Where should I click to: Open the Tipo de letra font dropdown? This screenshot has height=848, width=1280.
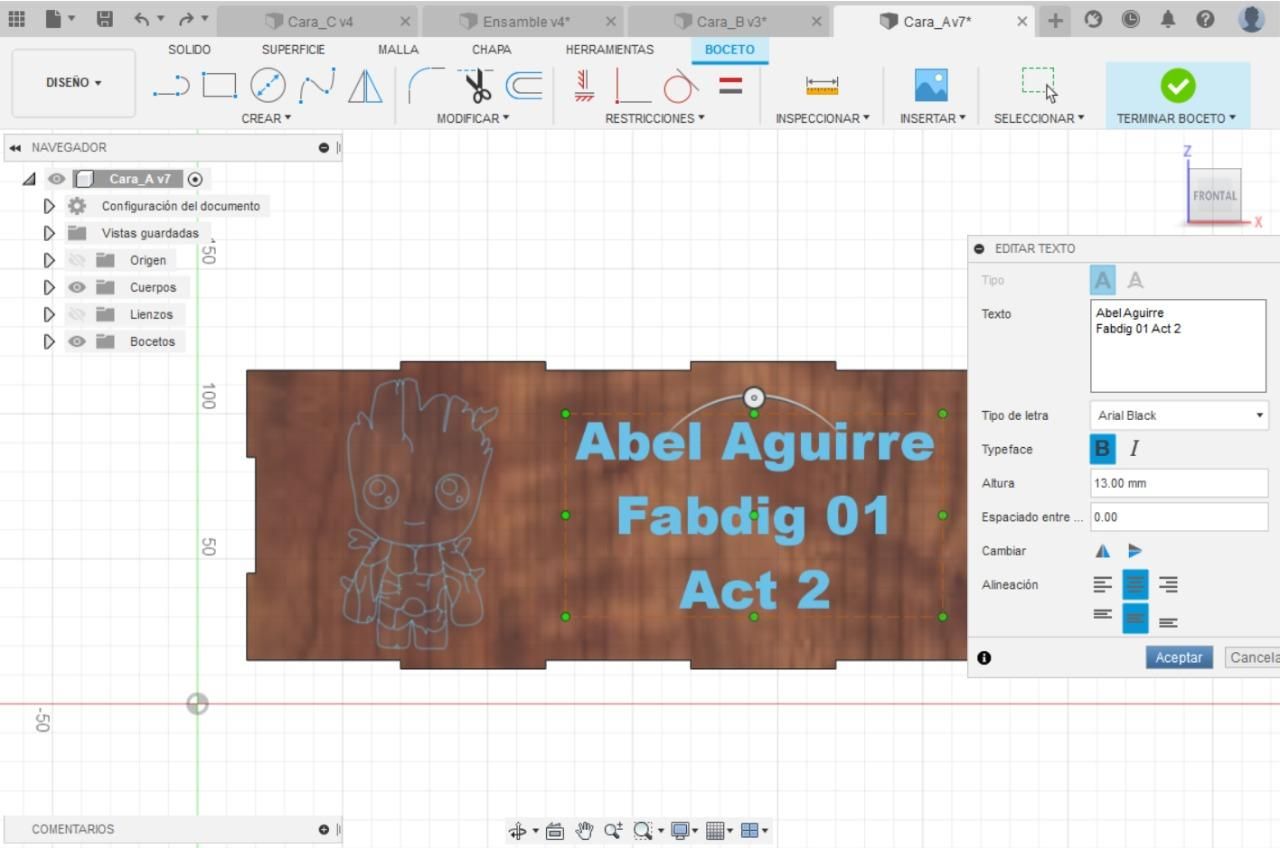click(1179, 415)
